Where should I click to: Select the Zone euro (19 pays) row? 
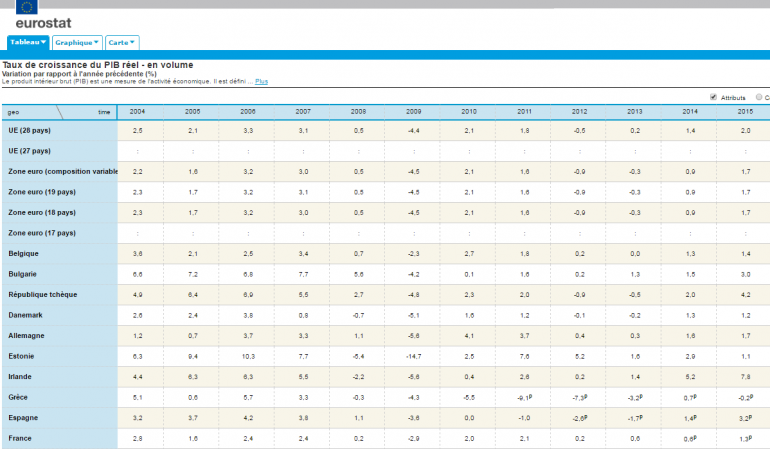tap(43, 192)
